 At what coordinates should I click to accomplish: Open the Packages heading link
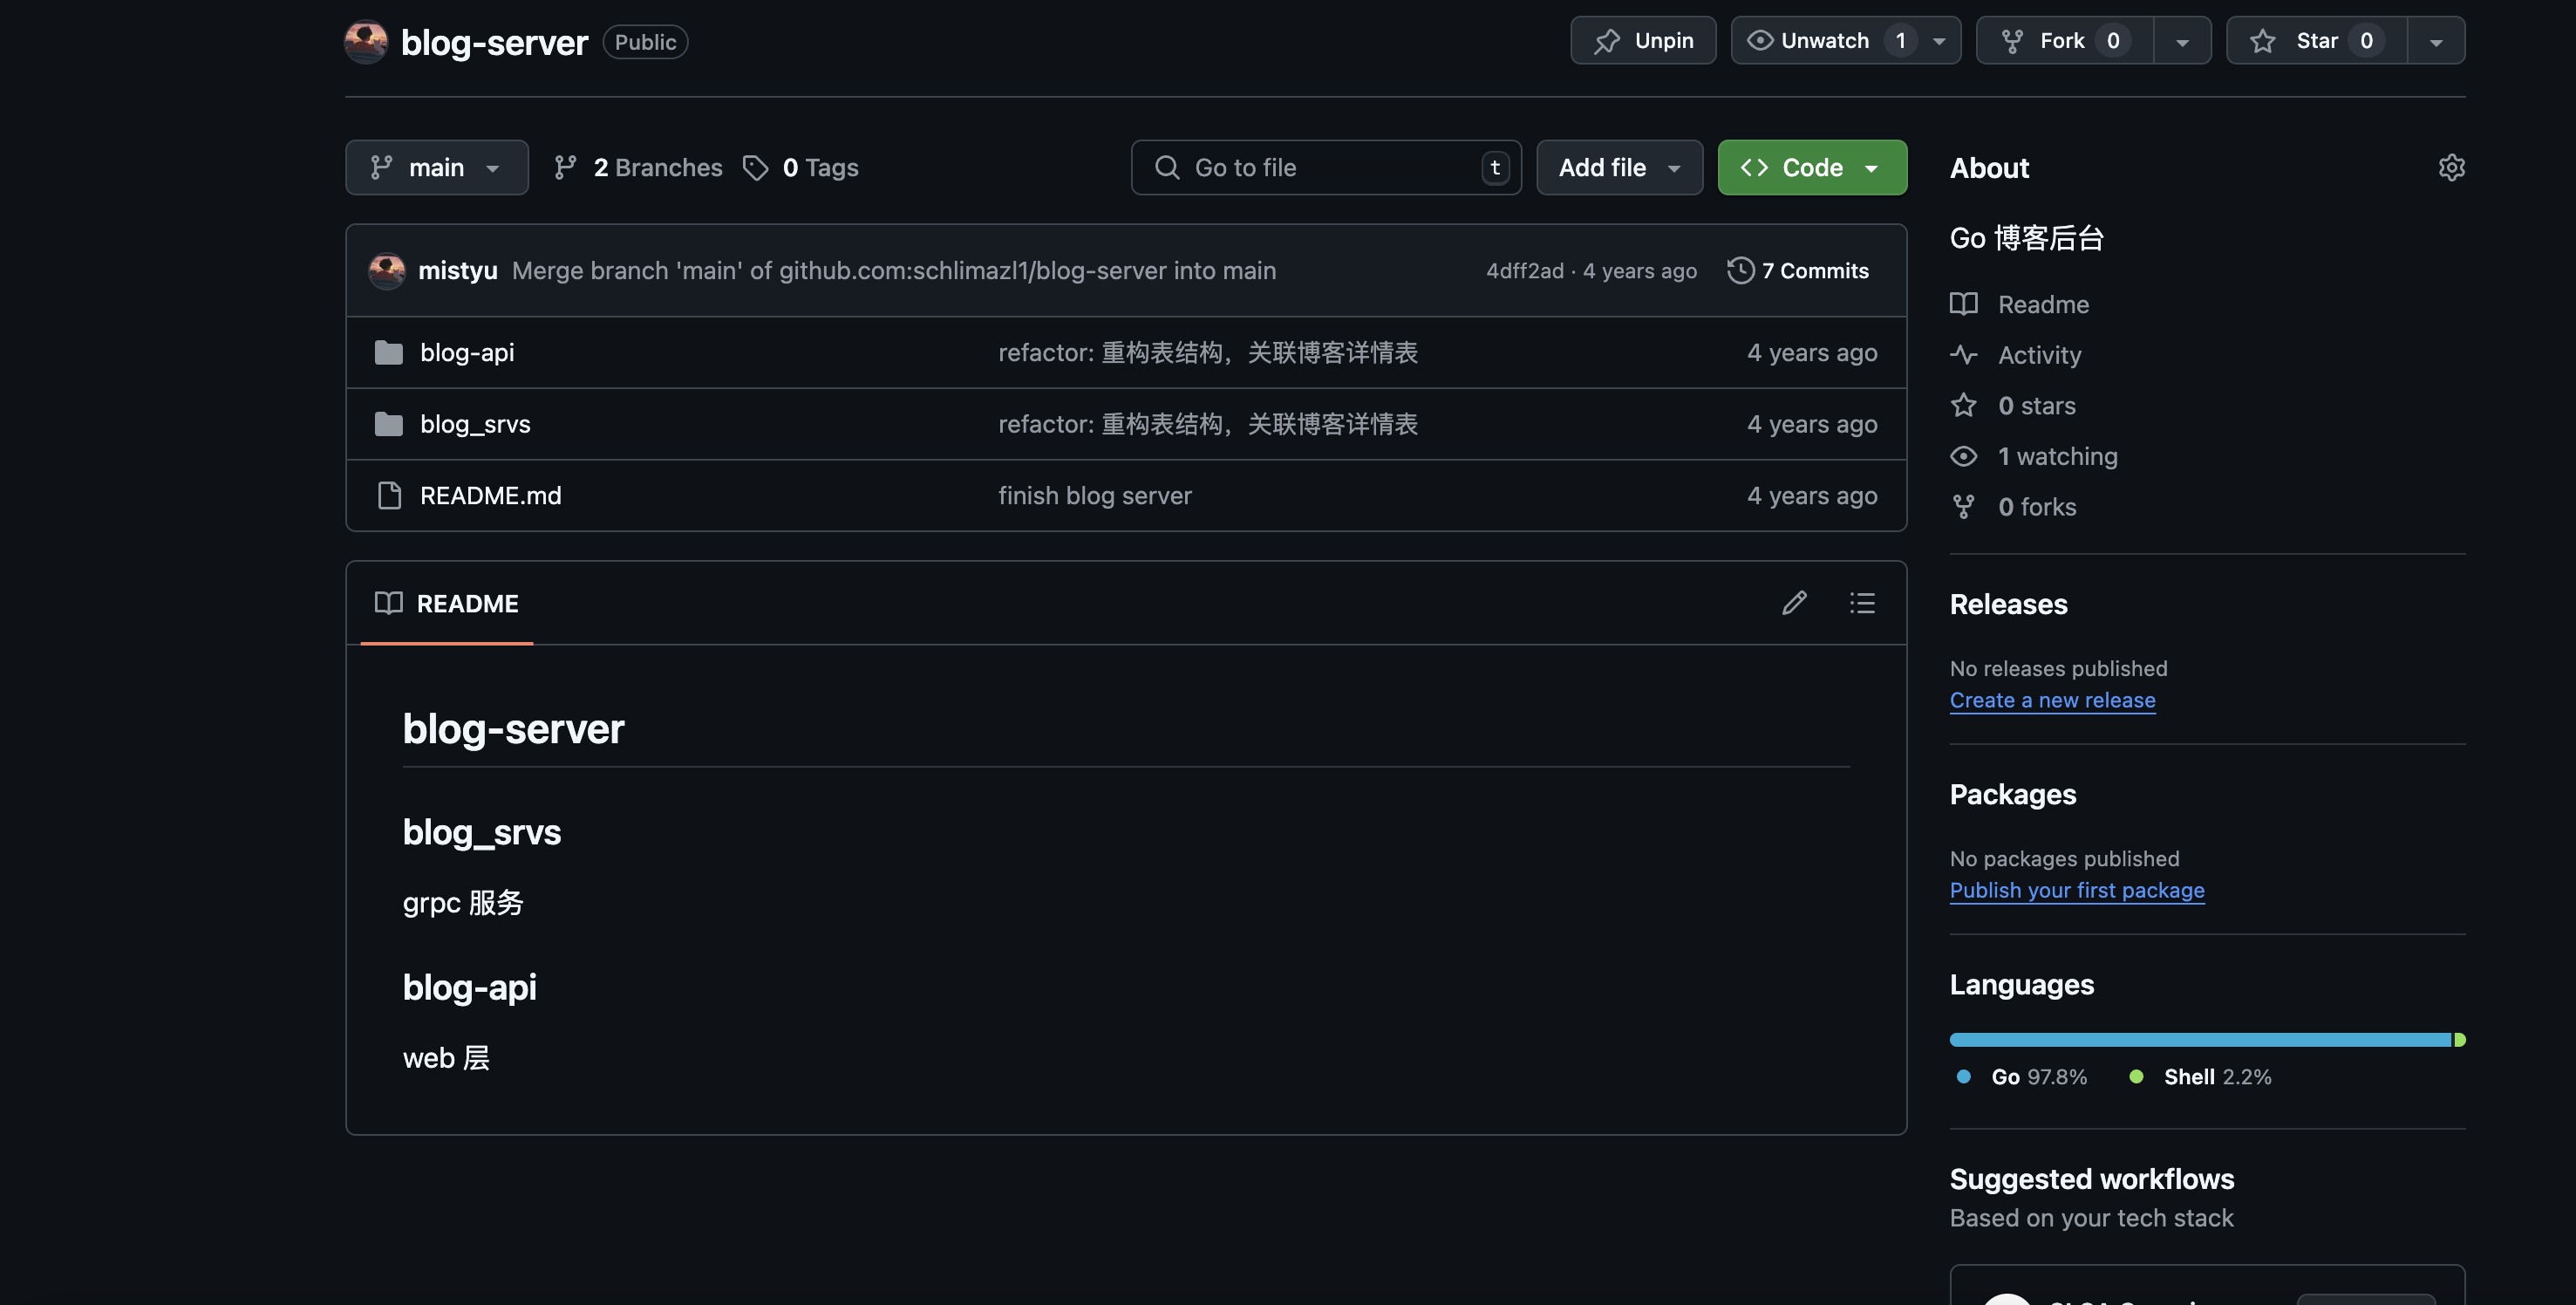click(x=2012, y=794)
